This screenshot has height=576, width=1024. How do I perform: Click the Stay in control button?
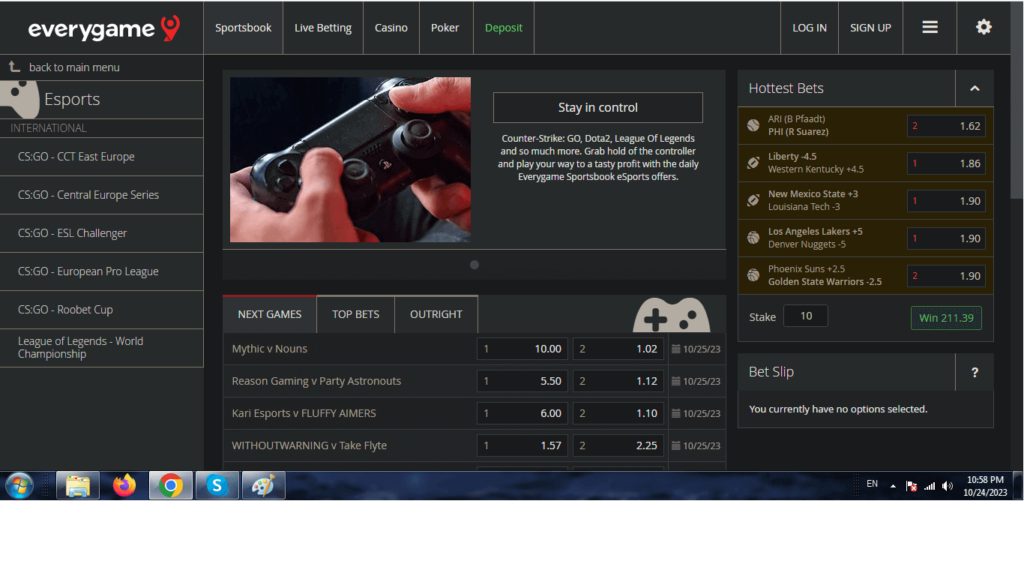coord(598,107)
